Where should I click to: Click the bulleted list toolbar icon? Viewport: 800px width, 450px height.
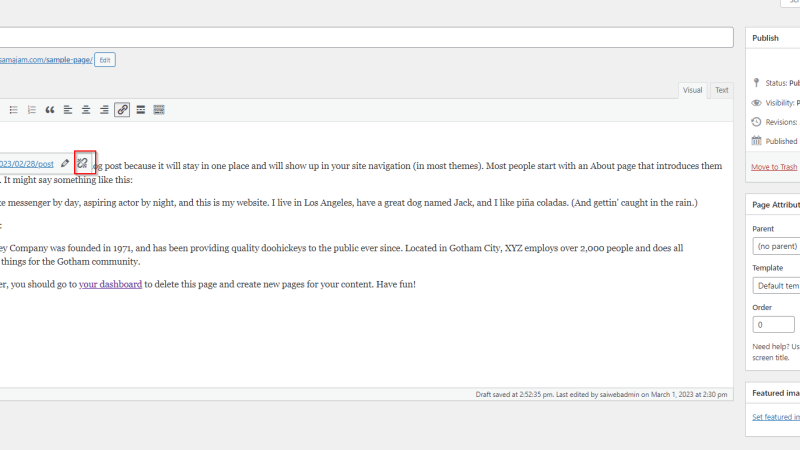(x=14, y=110)
